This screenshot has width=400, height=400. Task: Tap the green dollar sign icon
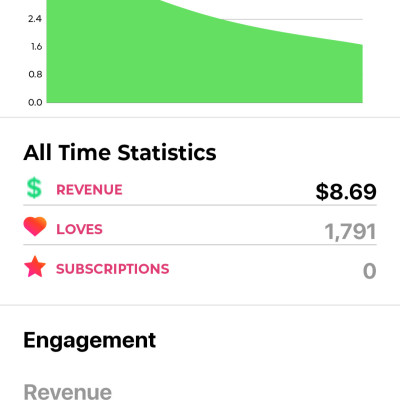click(x=34, y=188)
